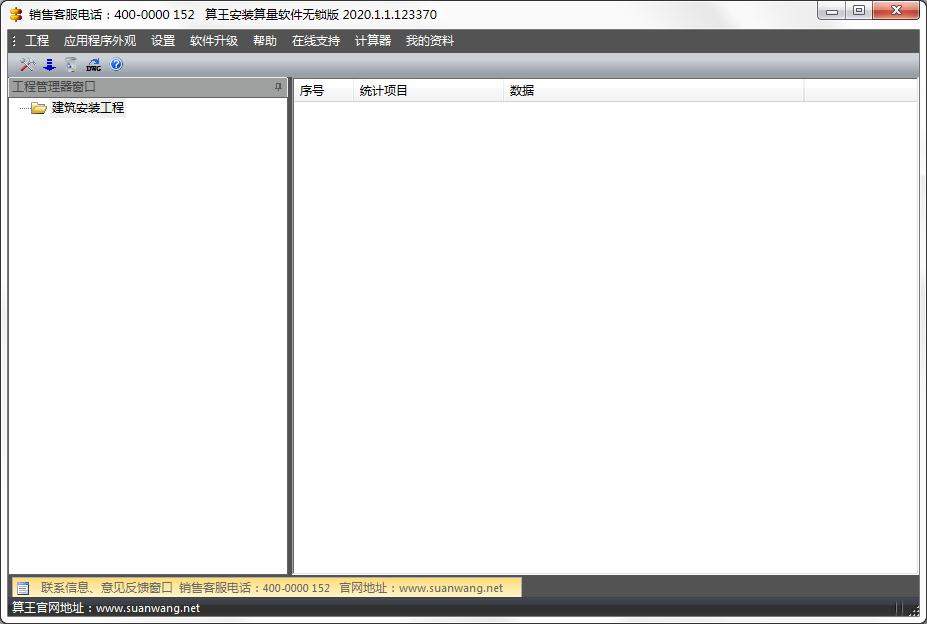The width and height of the screenshot is (927, 624).
Task: Open help via blue question mark icon
Action: pos(116,65)
